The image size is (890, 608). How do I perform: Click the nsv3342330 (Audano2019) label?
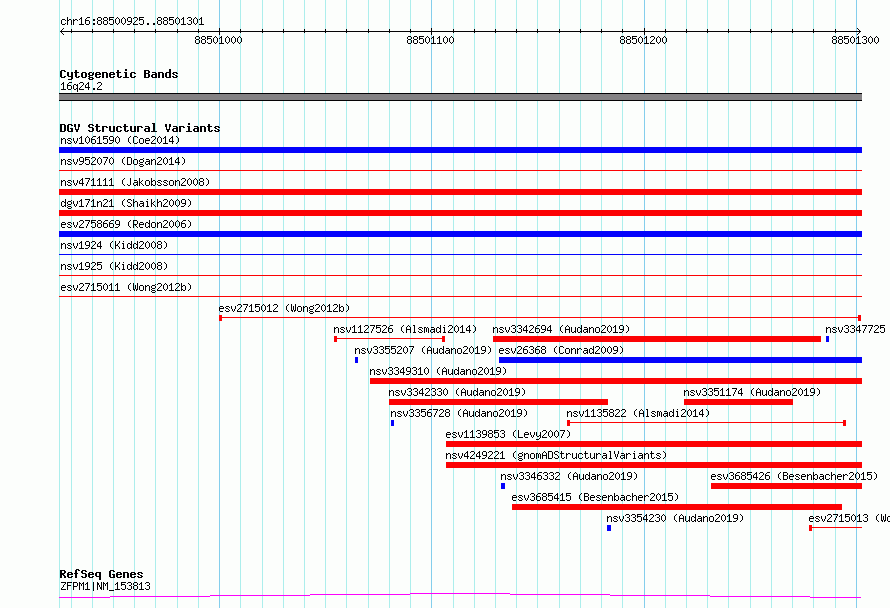[x=457, y=392]
